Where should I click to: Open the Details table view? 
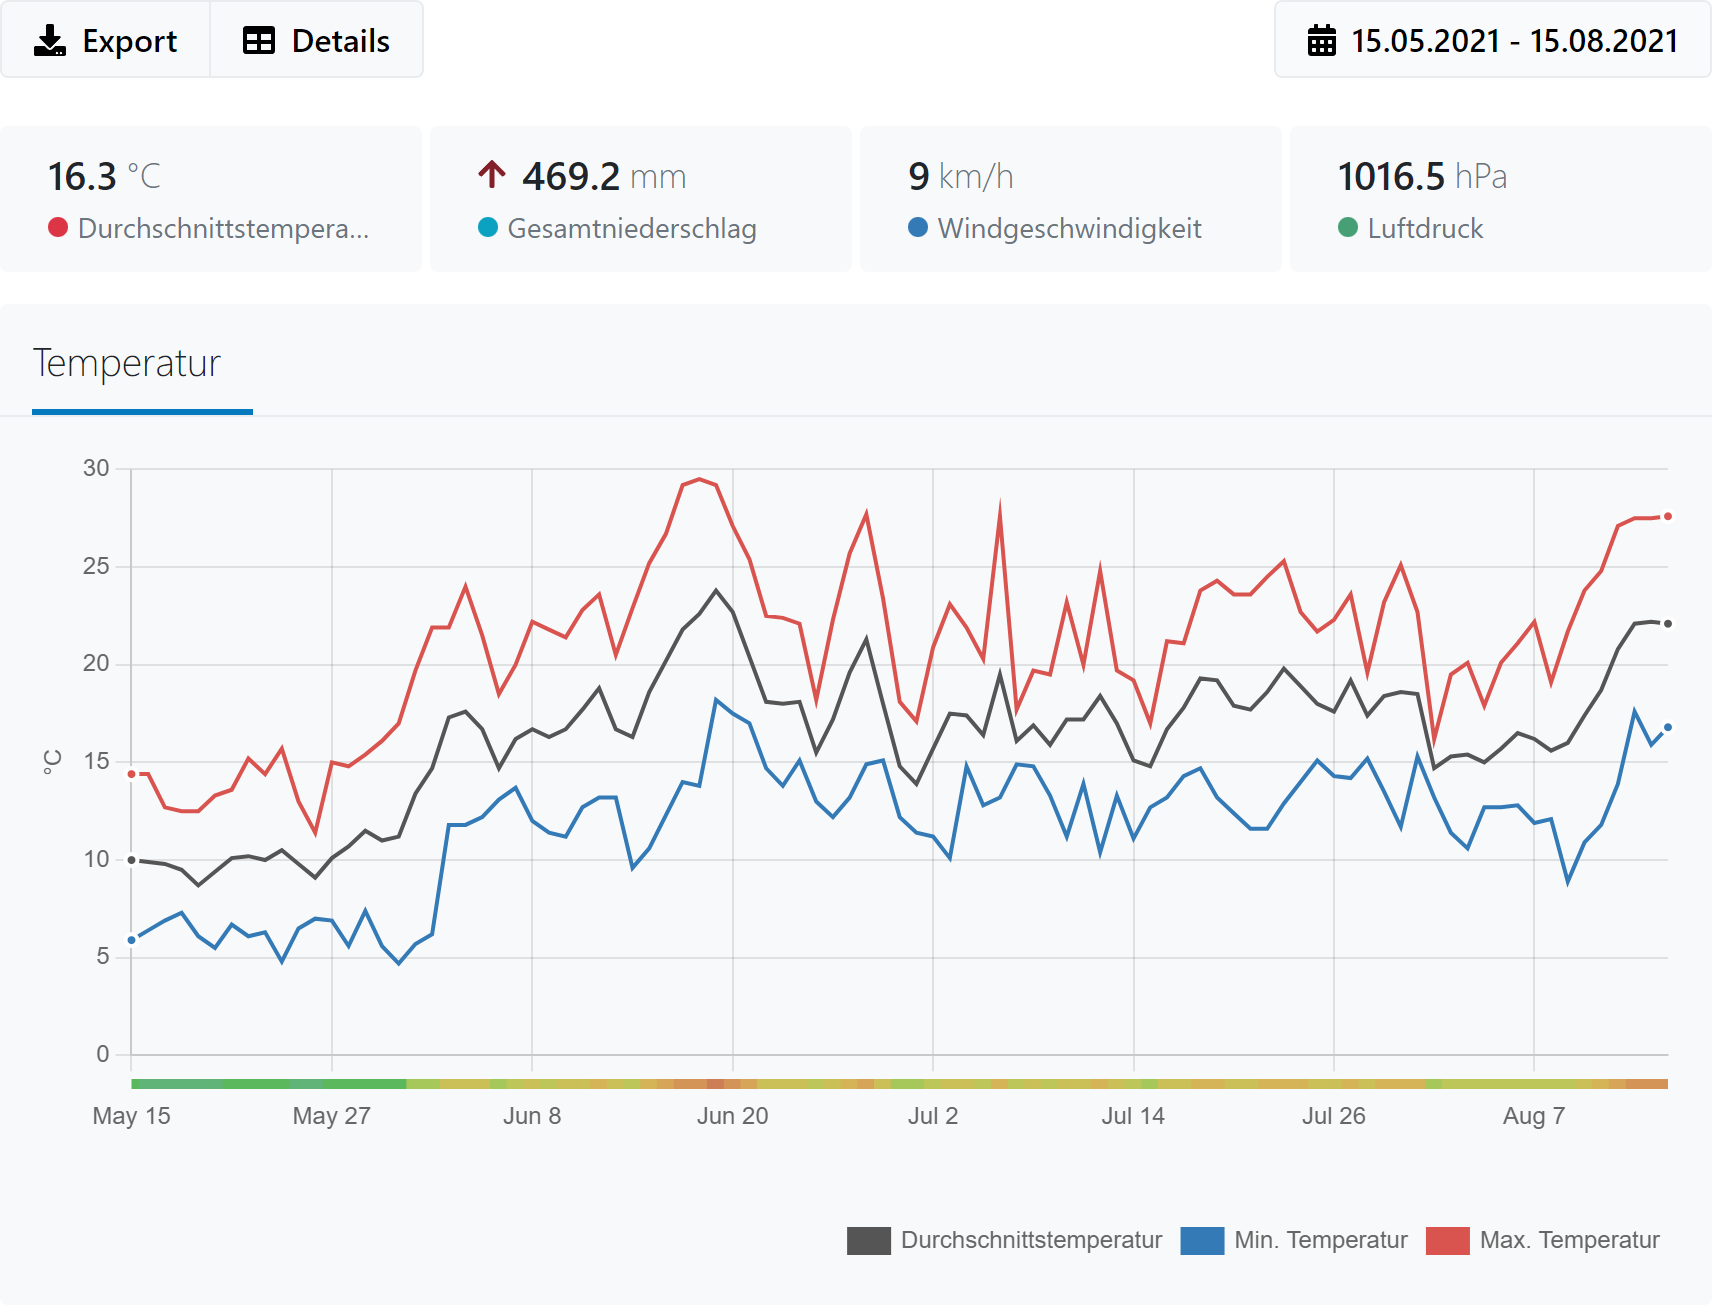point(316,40)
